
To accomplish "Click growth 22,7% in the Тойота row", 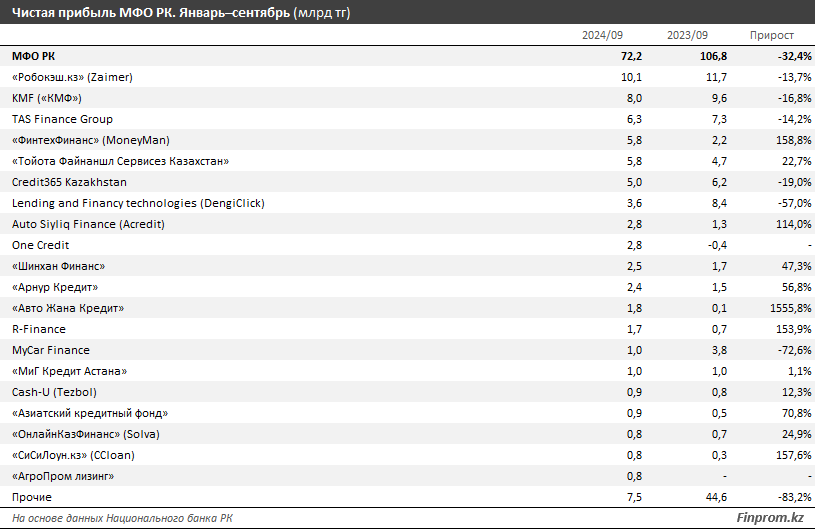I will pyautogui.click(x=797, y=161).
